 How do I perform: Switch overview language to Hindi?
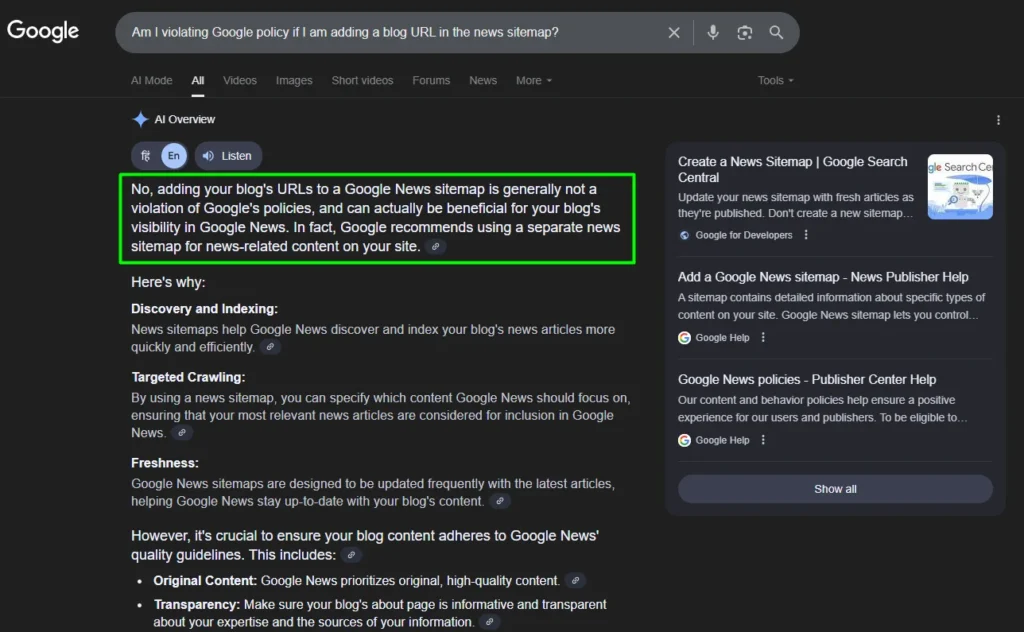[146, 156]
